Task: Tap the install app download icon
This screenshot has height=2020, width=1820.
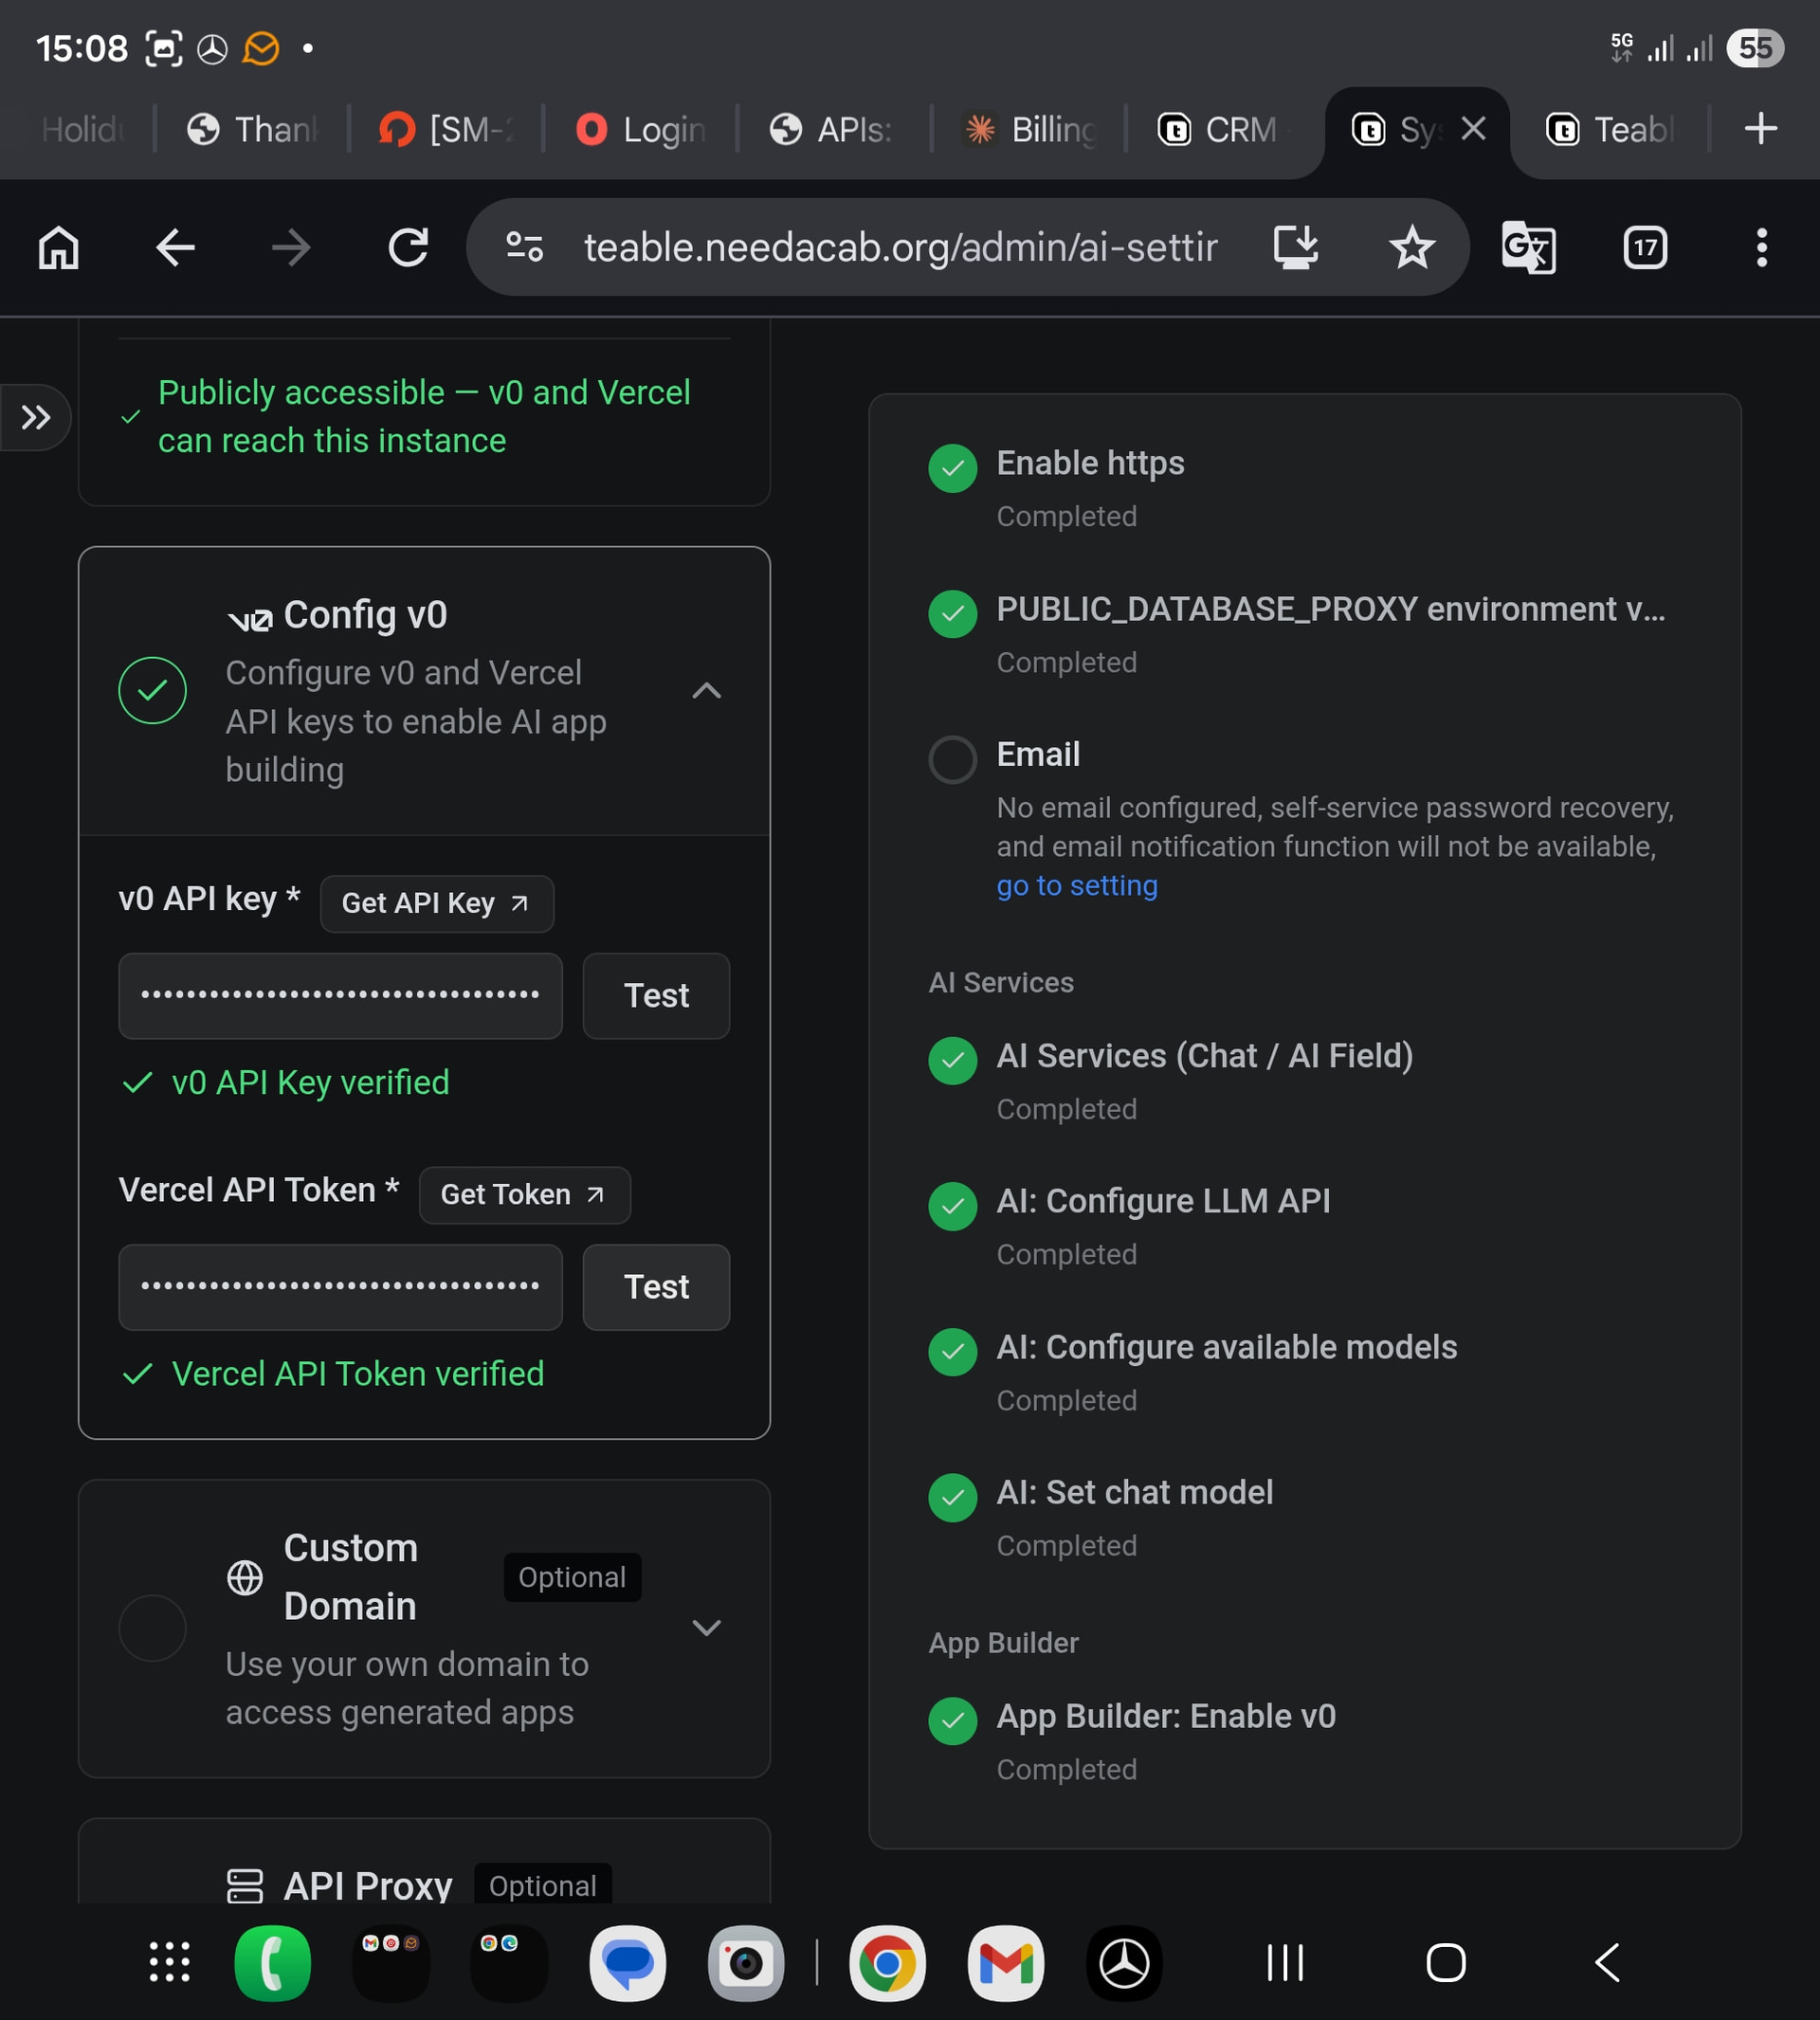Action: (1295, 247)
